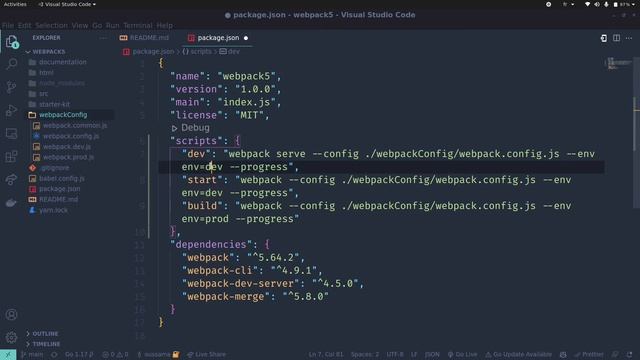
Task: Open webpack.dev.js in explorer
Action: tap(63, 147)
